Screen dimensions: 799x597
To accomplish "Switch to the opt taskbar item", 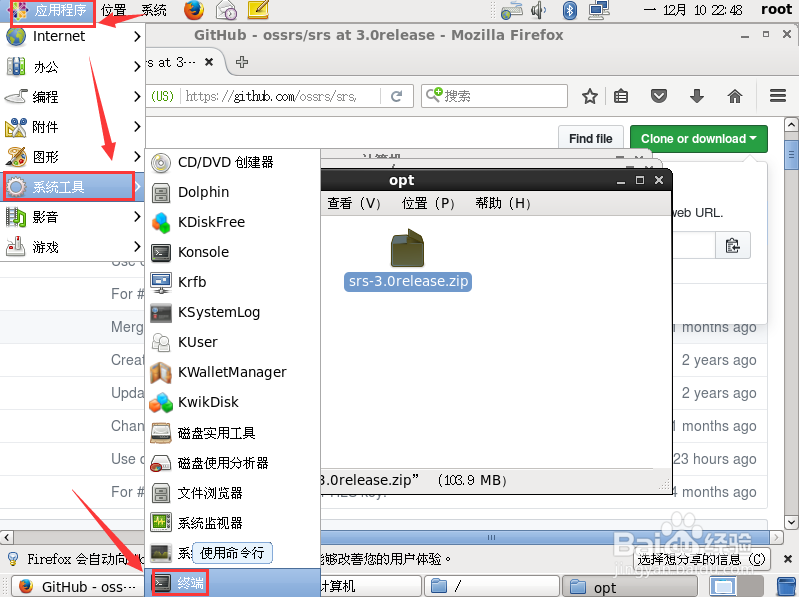I will pyautogui.click(x=631, y=587).
